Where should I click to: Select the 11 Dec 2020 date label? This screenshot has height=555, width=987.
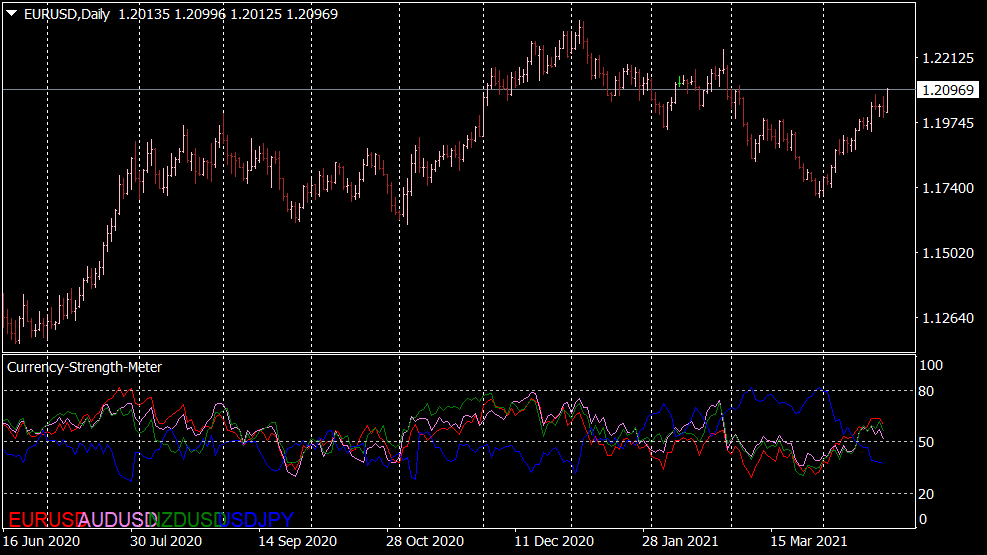coord(553,541)
